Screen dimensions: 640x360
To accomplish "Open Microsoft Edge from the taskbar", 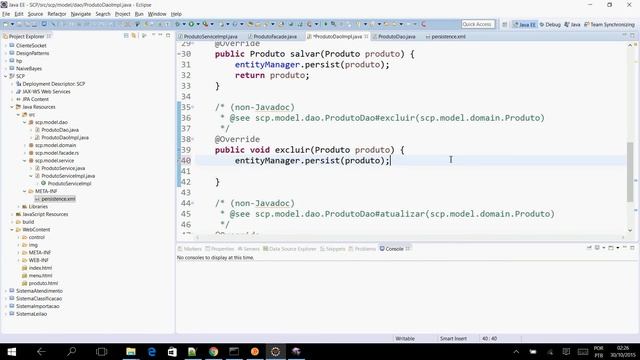I will pyautogui.click(x=151, y=351).
